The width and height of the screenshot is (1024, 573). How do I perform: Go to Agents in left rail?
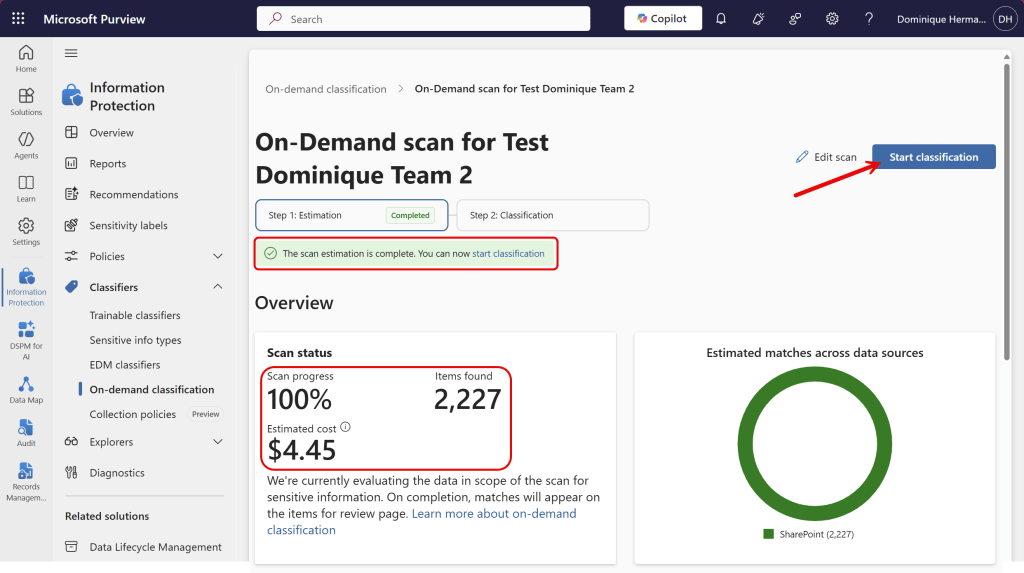26,145
